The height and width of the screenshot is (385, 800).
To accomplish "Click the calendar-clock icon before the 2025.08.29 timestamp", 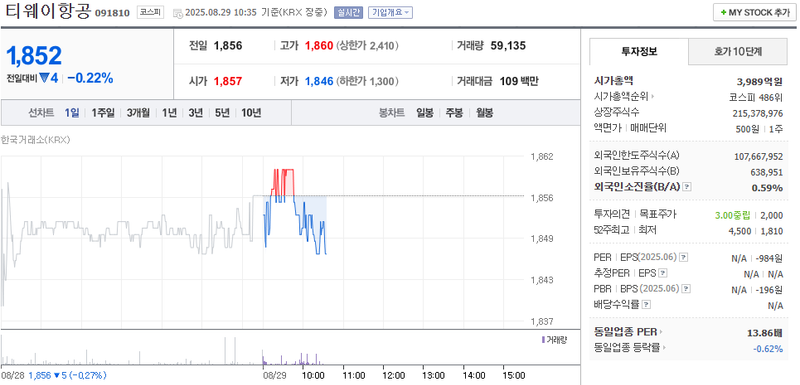I will click(178, 13).
